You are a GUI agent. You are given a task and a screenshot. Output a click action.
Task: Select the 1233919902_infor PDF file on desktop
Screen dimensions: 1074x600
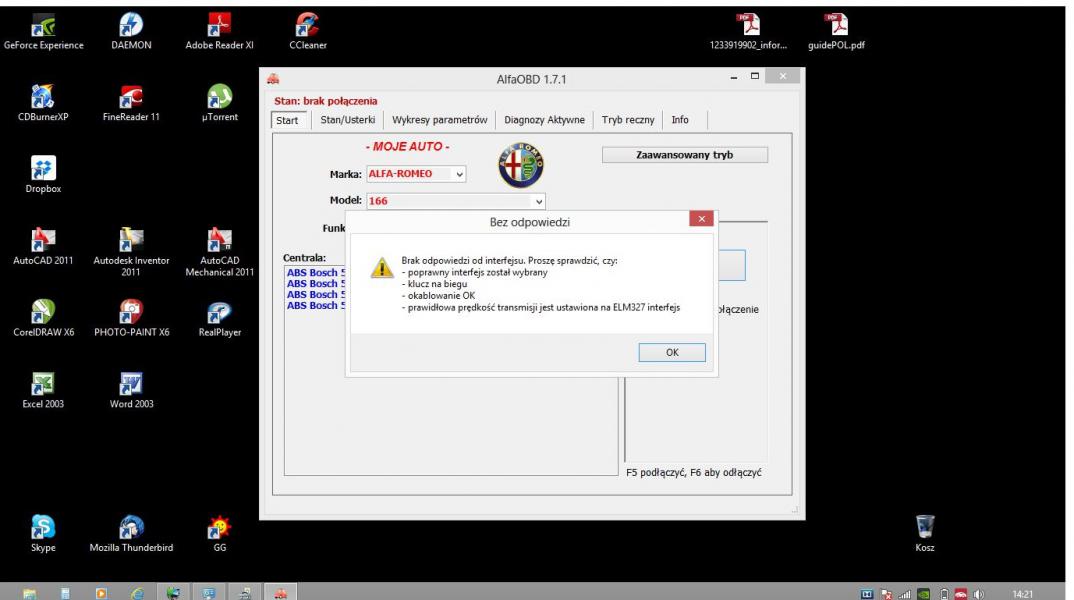pyautogui.click(x=748, y=32)
